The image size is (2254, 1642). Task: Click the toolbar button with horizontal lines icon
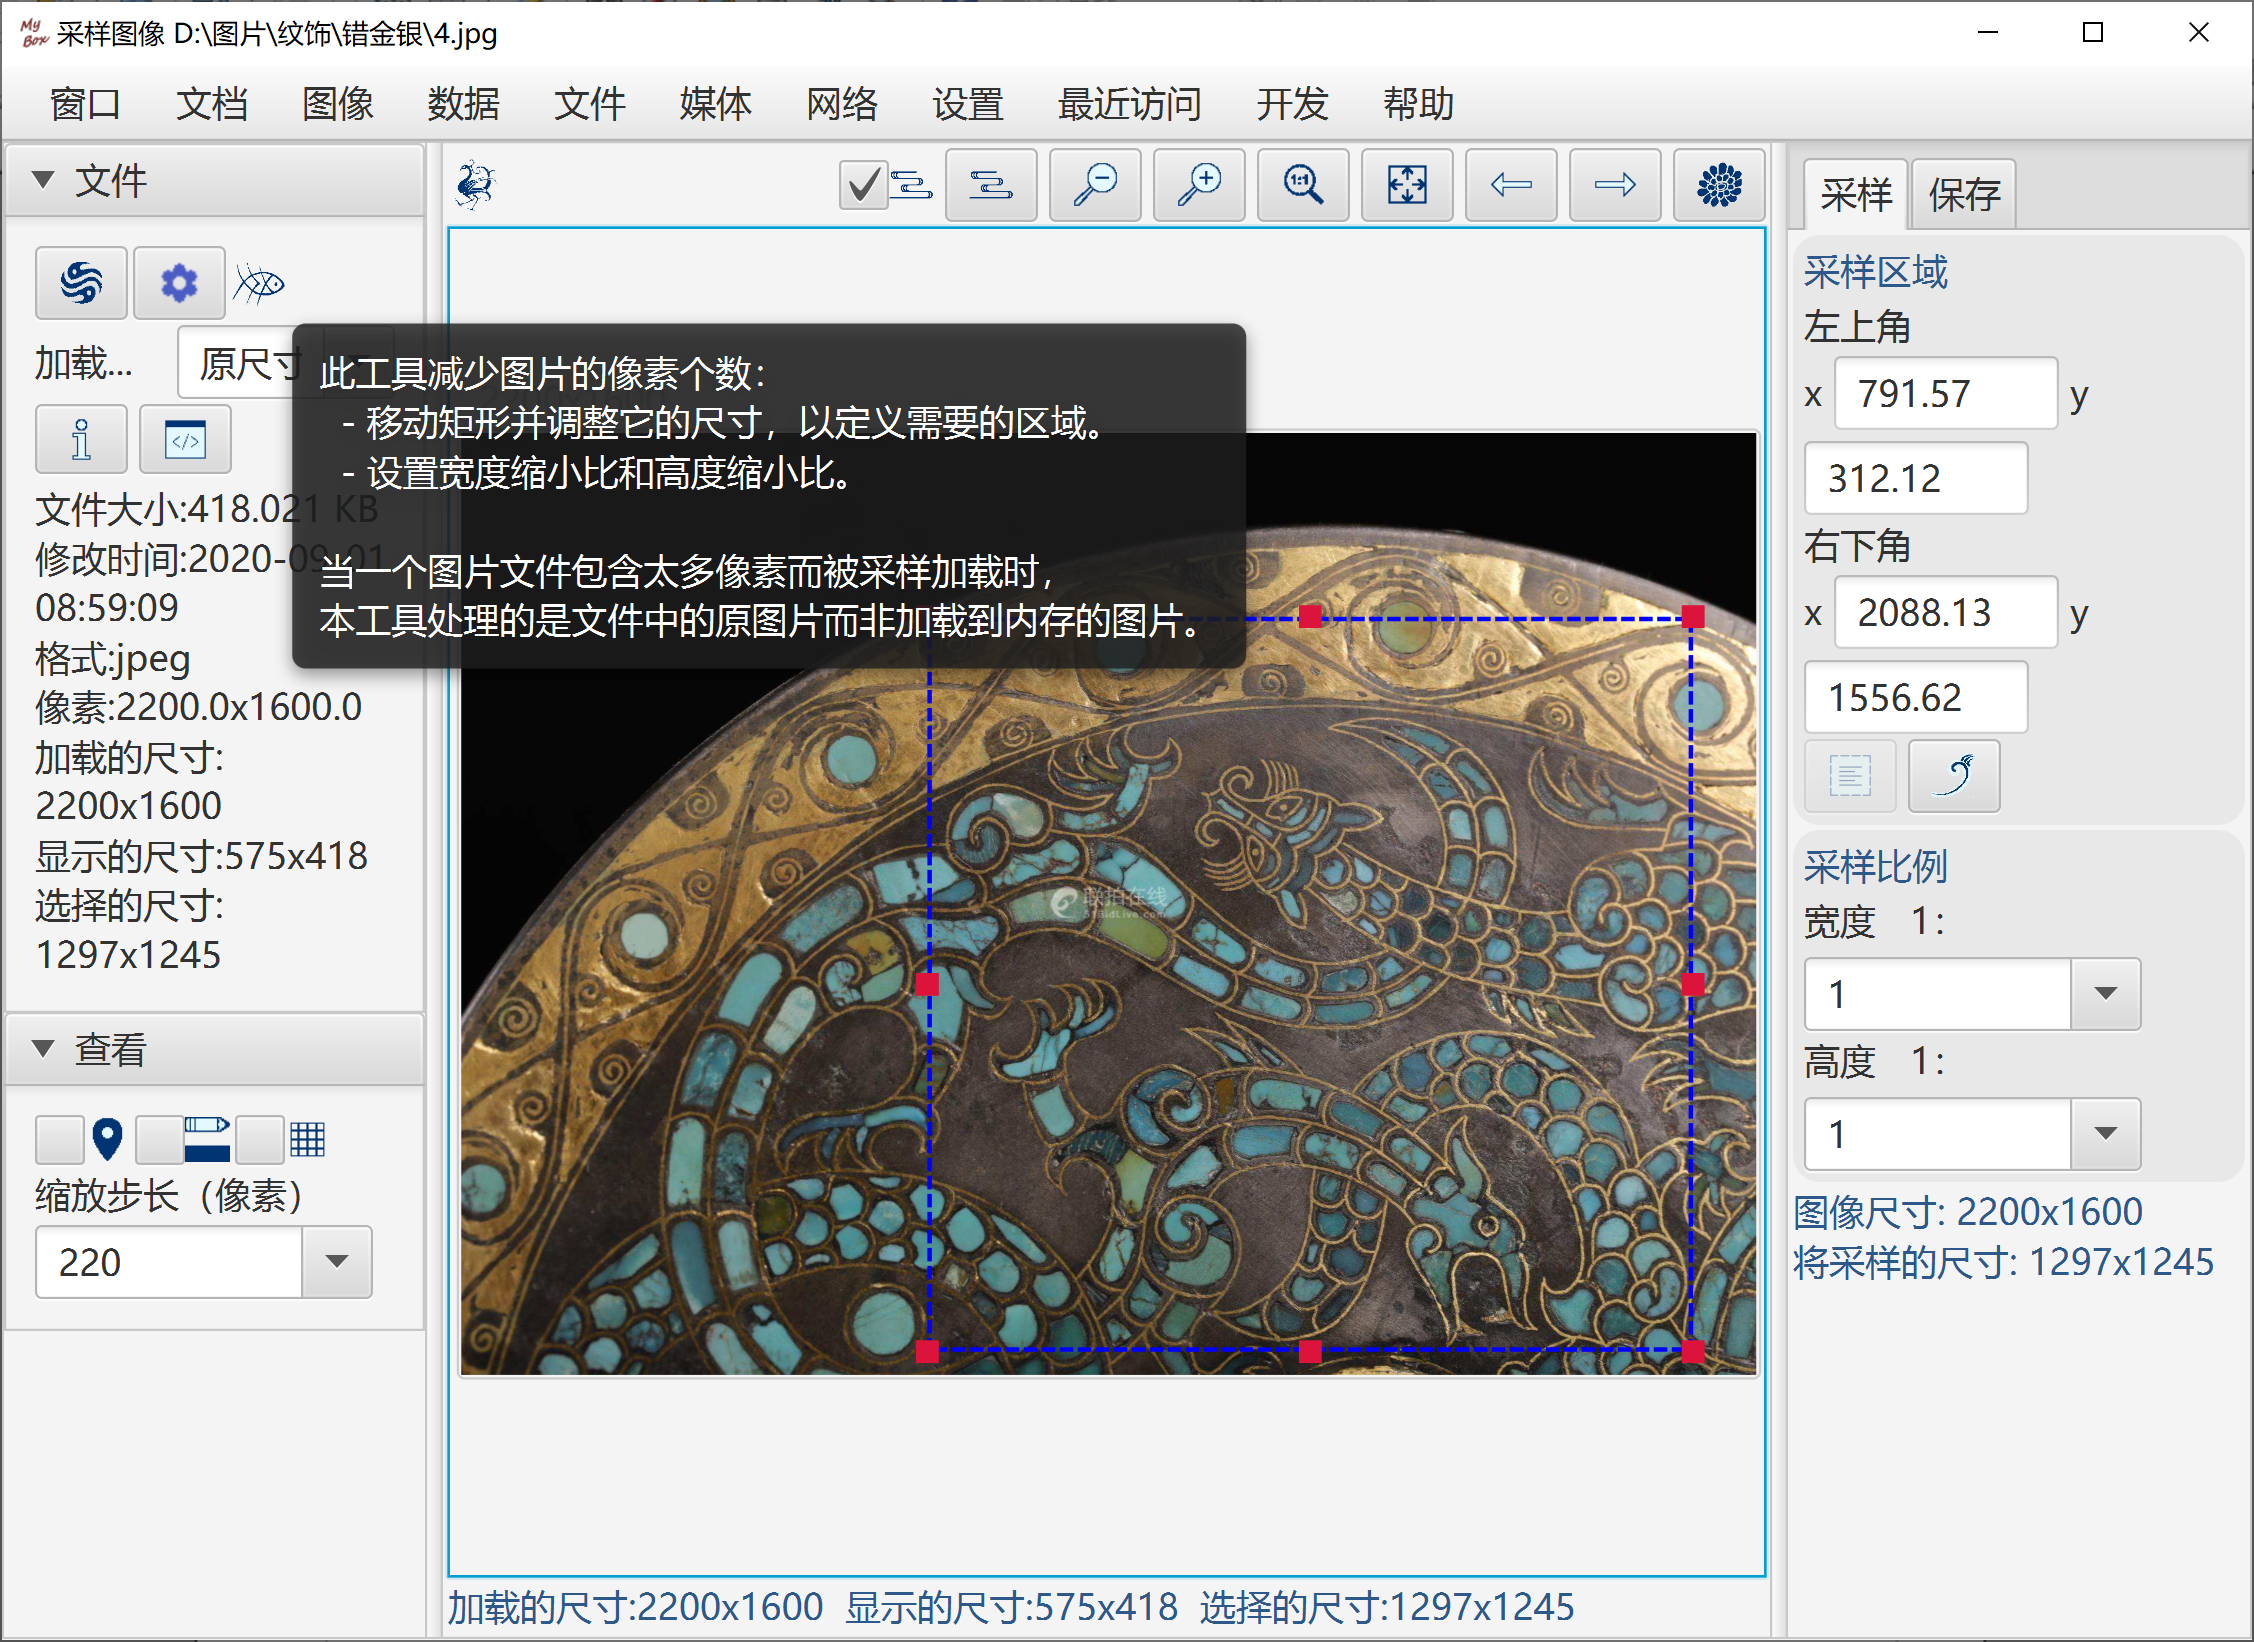[x=991, y=185]
